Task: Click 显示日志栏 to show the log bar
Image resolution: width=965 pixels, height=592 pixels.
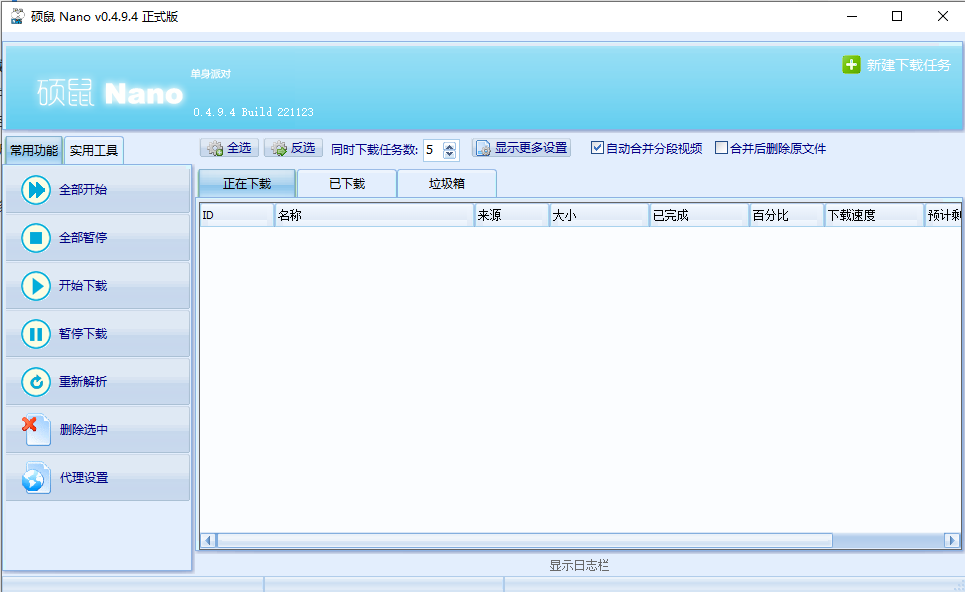Action: tap(579, 566)
